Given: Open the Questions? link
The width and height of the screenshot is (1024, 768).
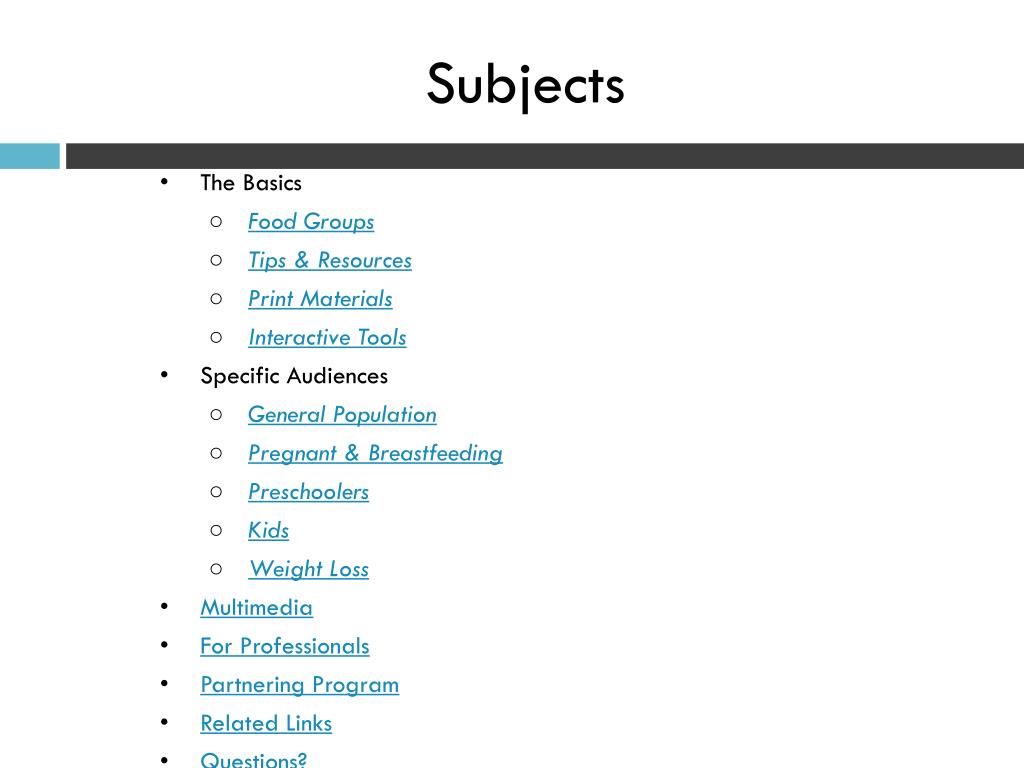Looking at the screenshot, I should [253, 759].
